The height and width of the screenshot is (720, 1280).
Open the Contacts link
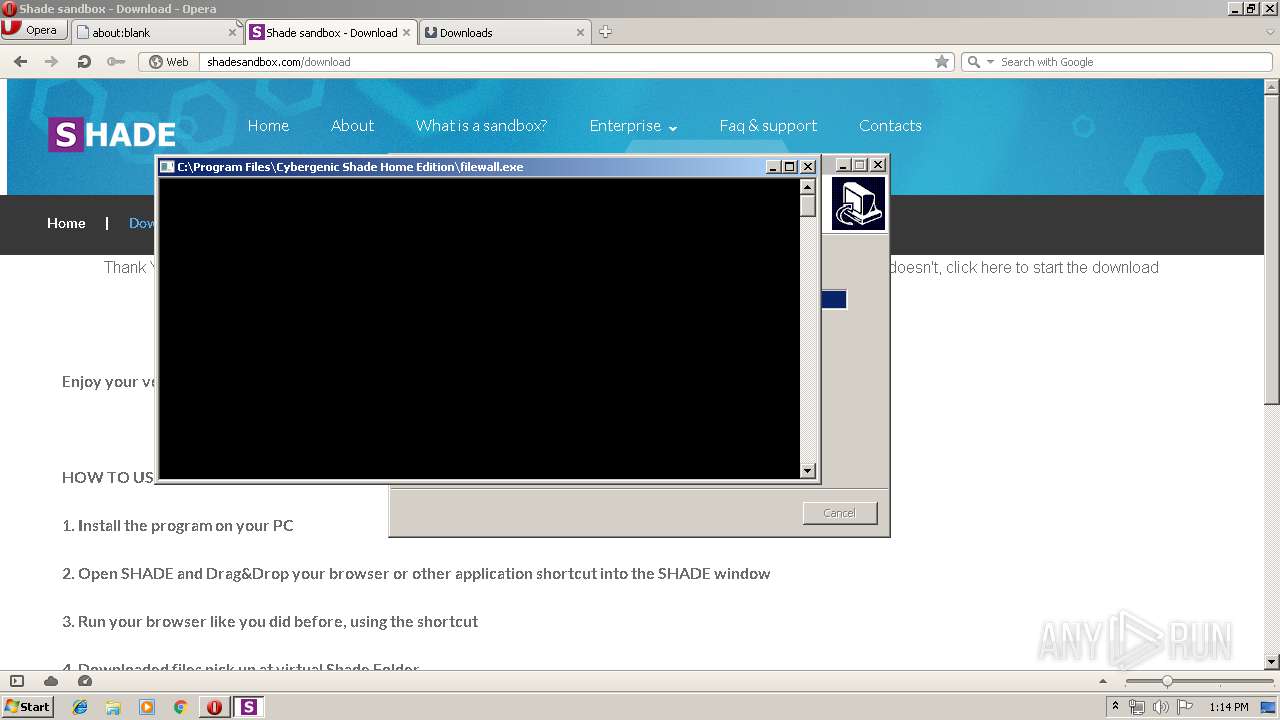click(890, 125)
